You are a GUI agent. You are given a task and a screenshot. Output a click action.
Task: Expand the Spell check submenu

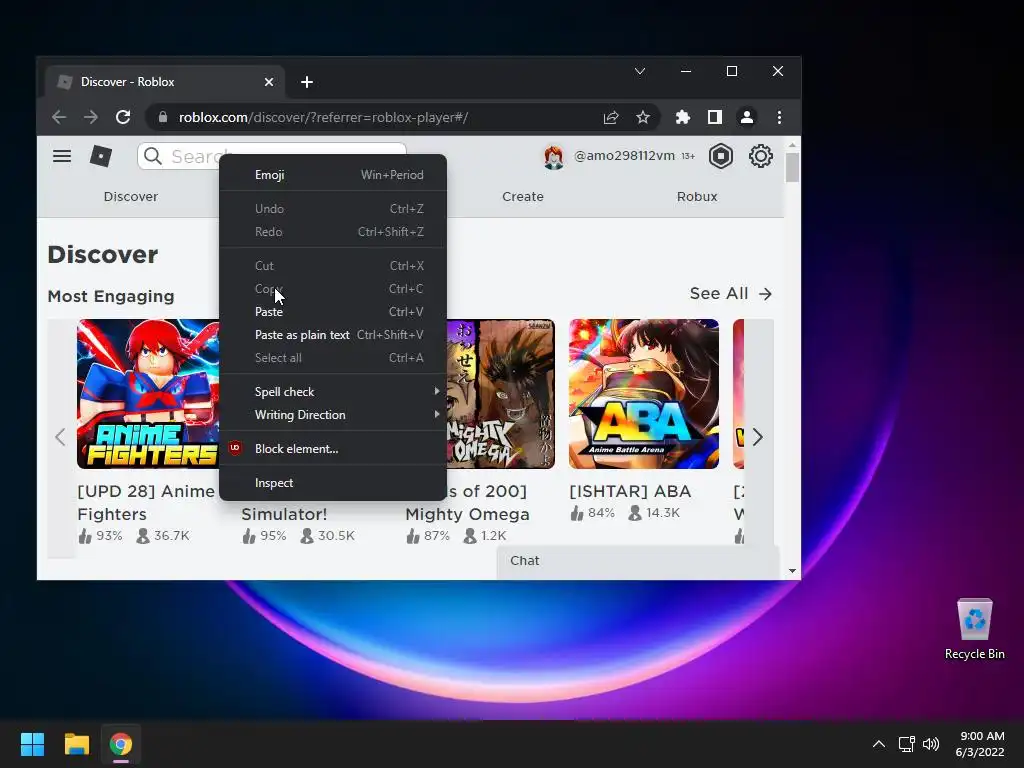[x=333, y=392]
